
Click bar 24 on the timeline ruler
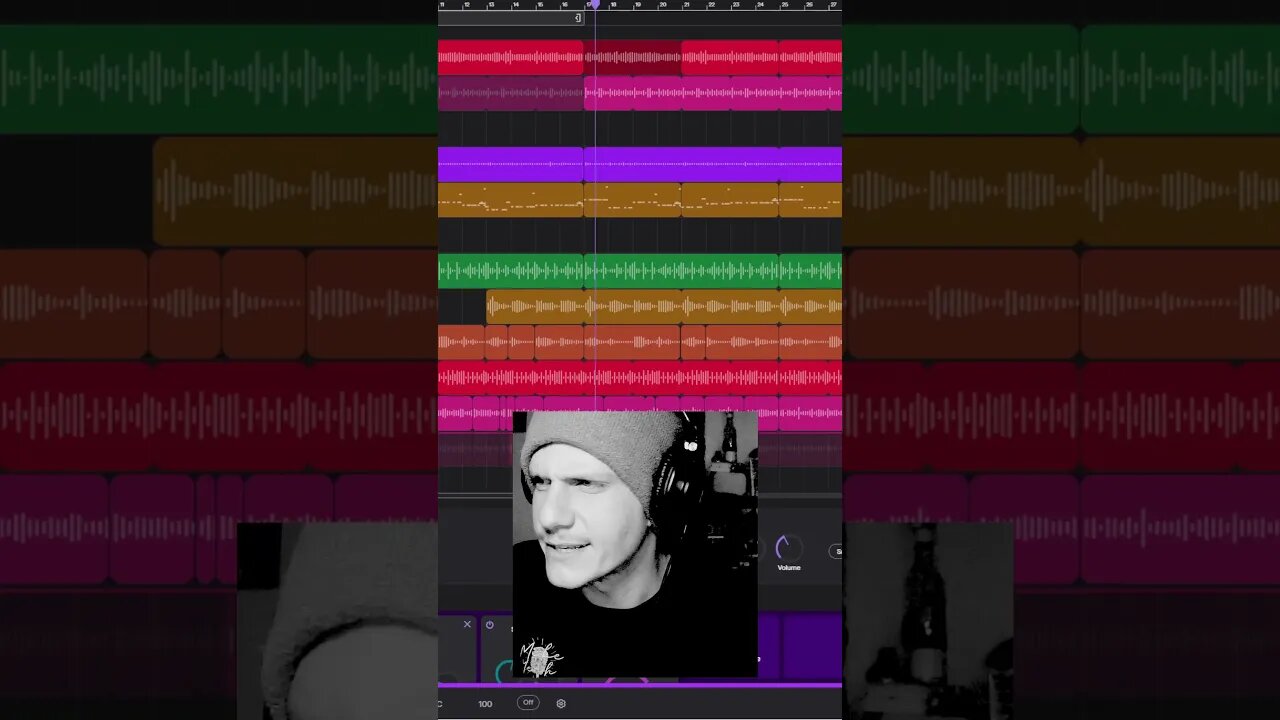tap(760, 5)
